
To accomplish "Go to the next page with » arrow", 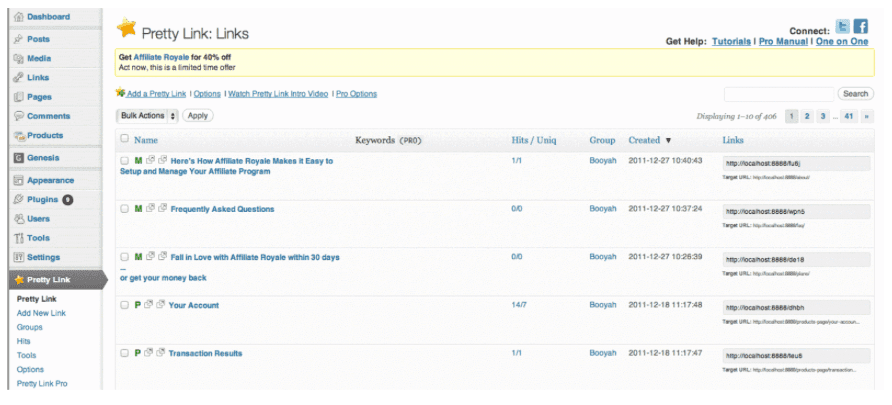I will pos(868,116).
